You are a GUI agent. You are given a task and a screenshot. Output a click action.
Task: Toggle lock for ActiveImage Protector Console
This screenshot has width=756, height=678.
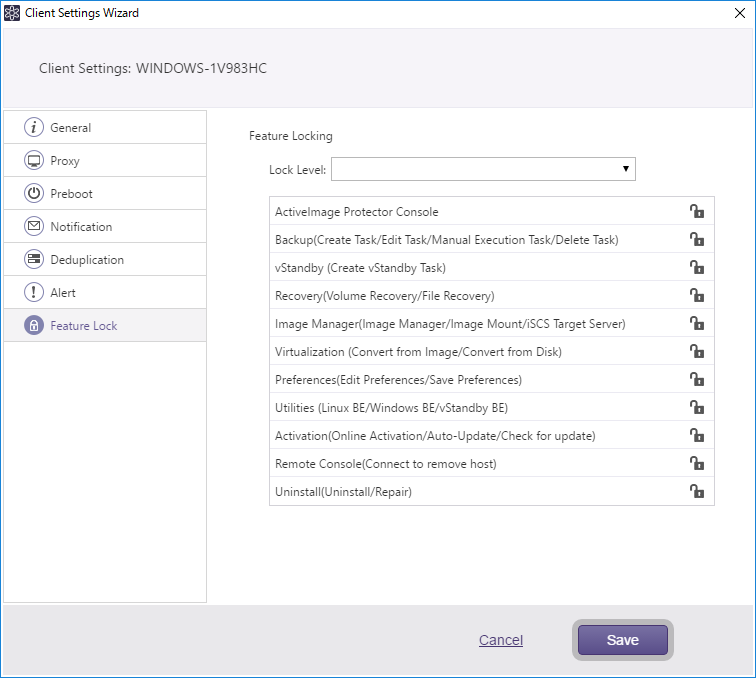697,211
